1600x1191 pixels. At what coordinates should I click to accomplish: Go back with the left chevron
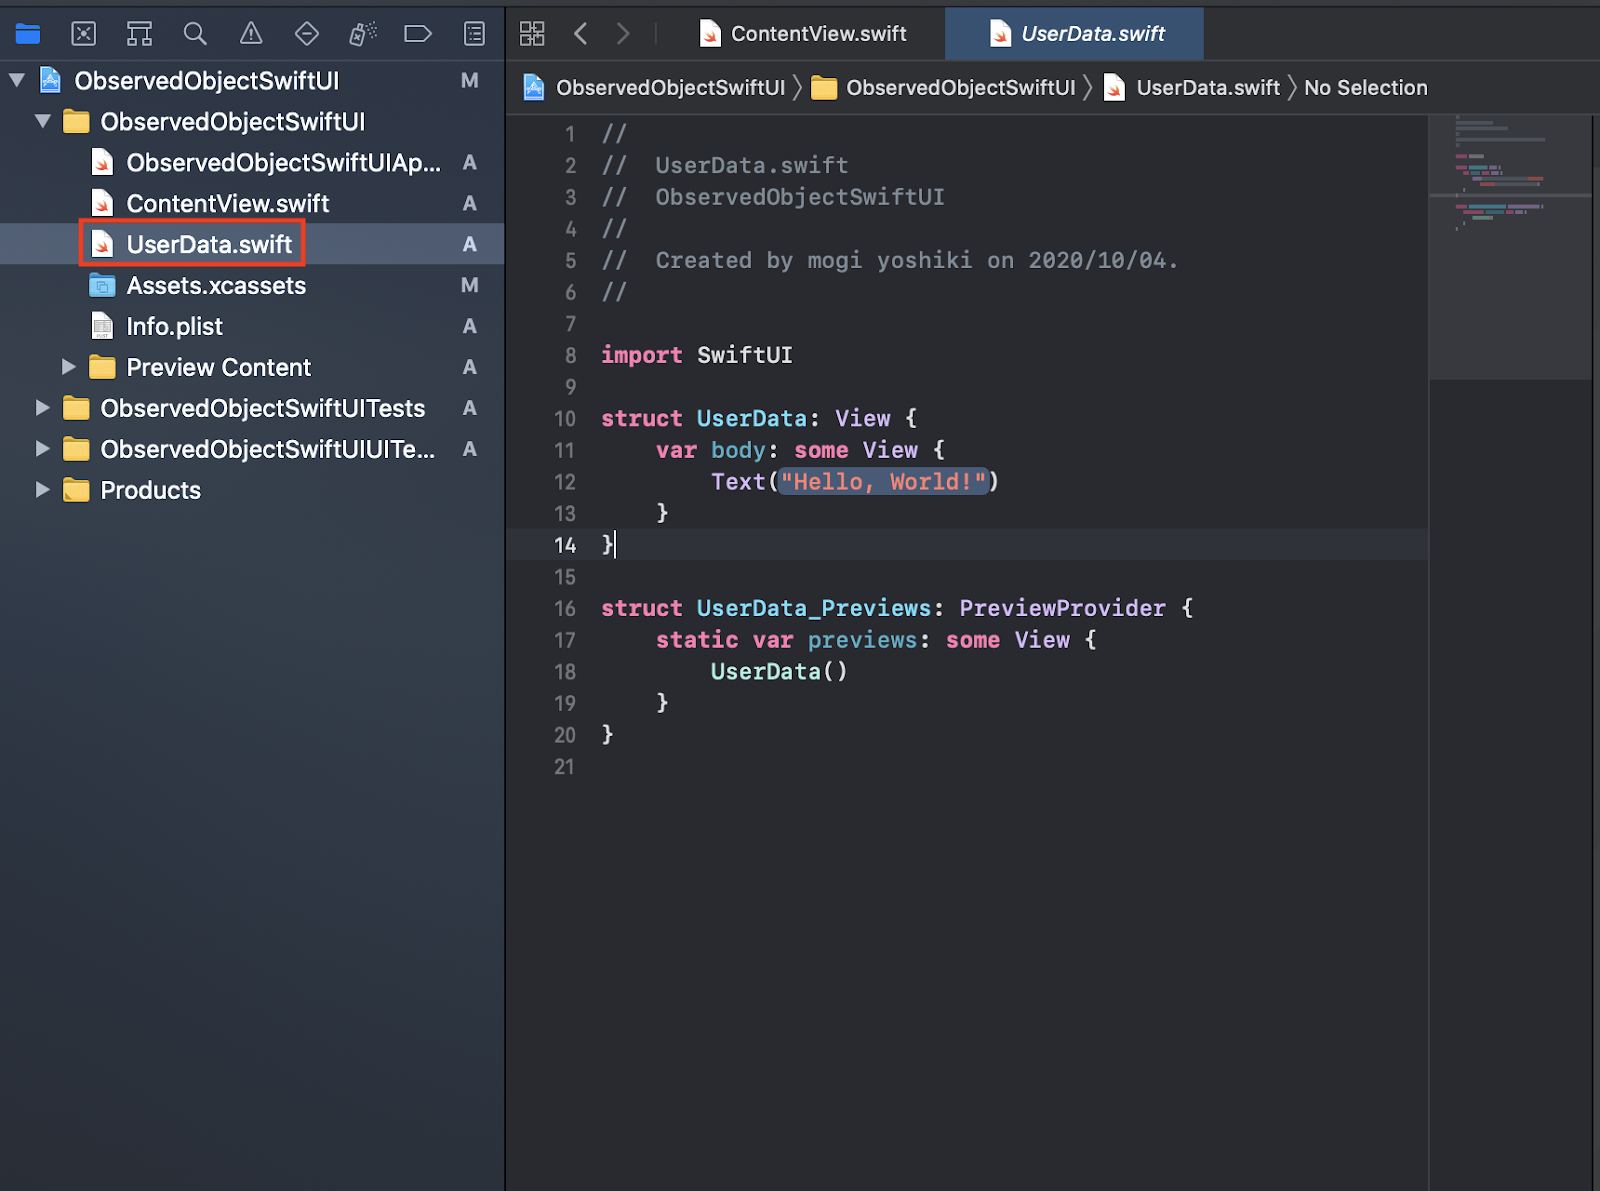click(x=580, y=34)
